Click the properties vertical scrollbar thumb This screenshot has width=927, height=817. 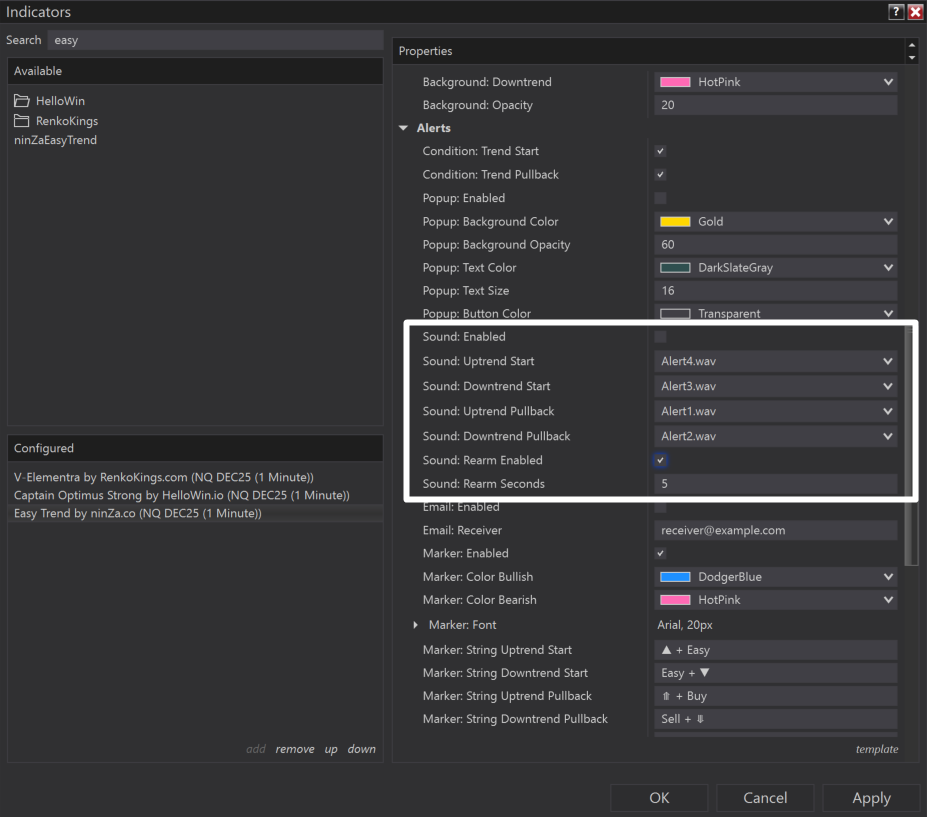(911, 445)
